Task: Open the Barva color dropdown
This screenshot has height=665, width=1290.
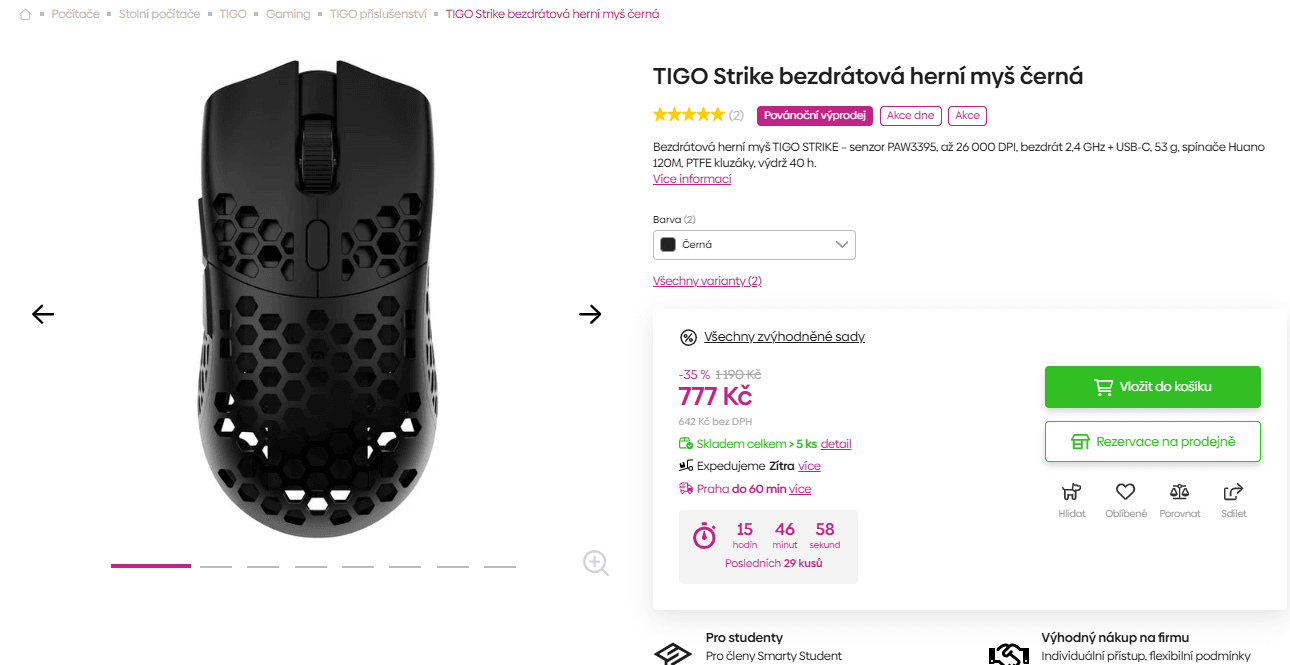Action: (x=754, y=245)
